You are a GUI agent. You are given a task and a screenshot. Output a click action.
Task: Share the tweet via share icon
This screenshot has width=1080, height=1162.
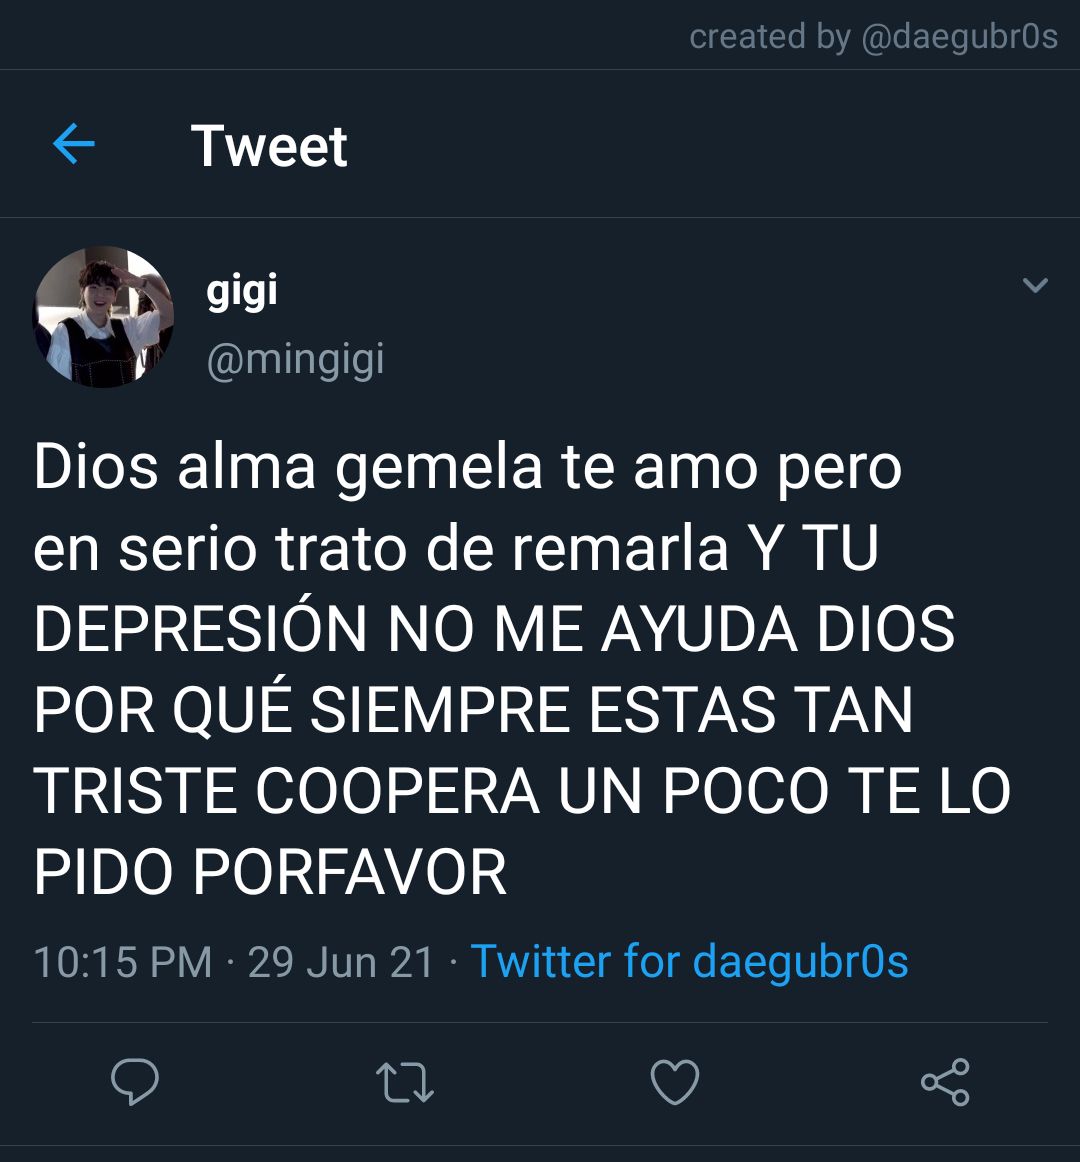click(x=945, y=1082)
